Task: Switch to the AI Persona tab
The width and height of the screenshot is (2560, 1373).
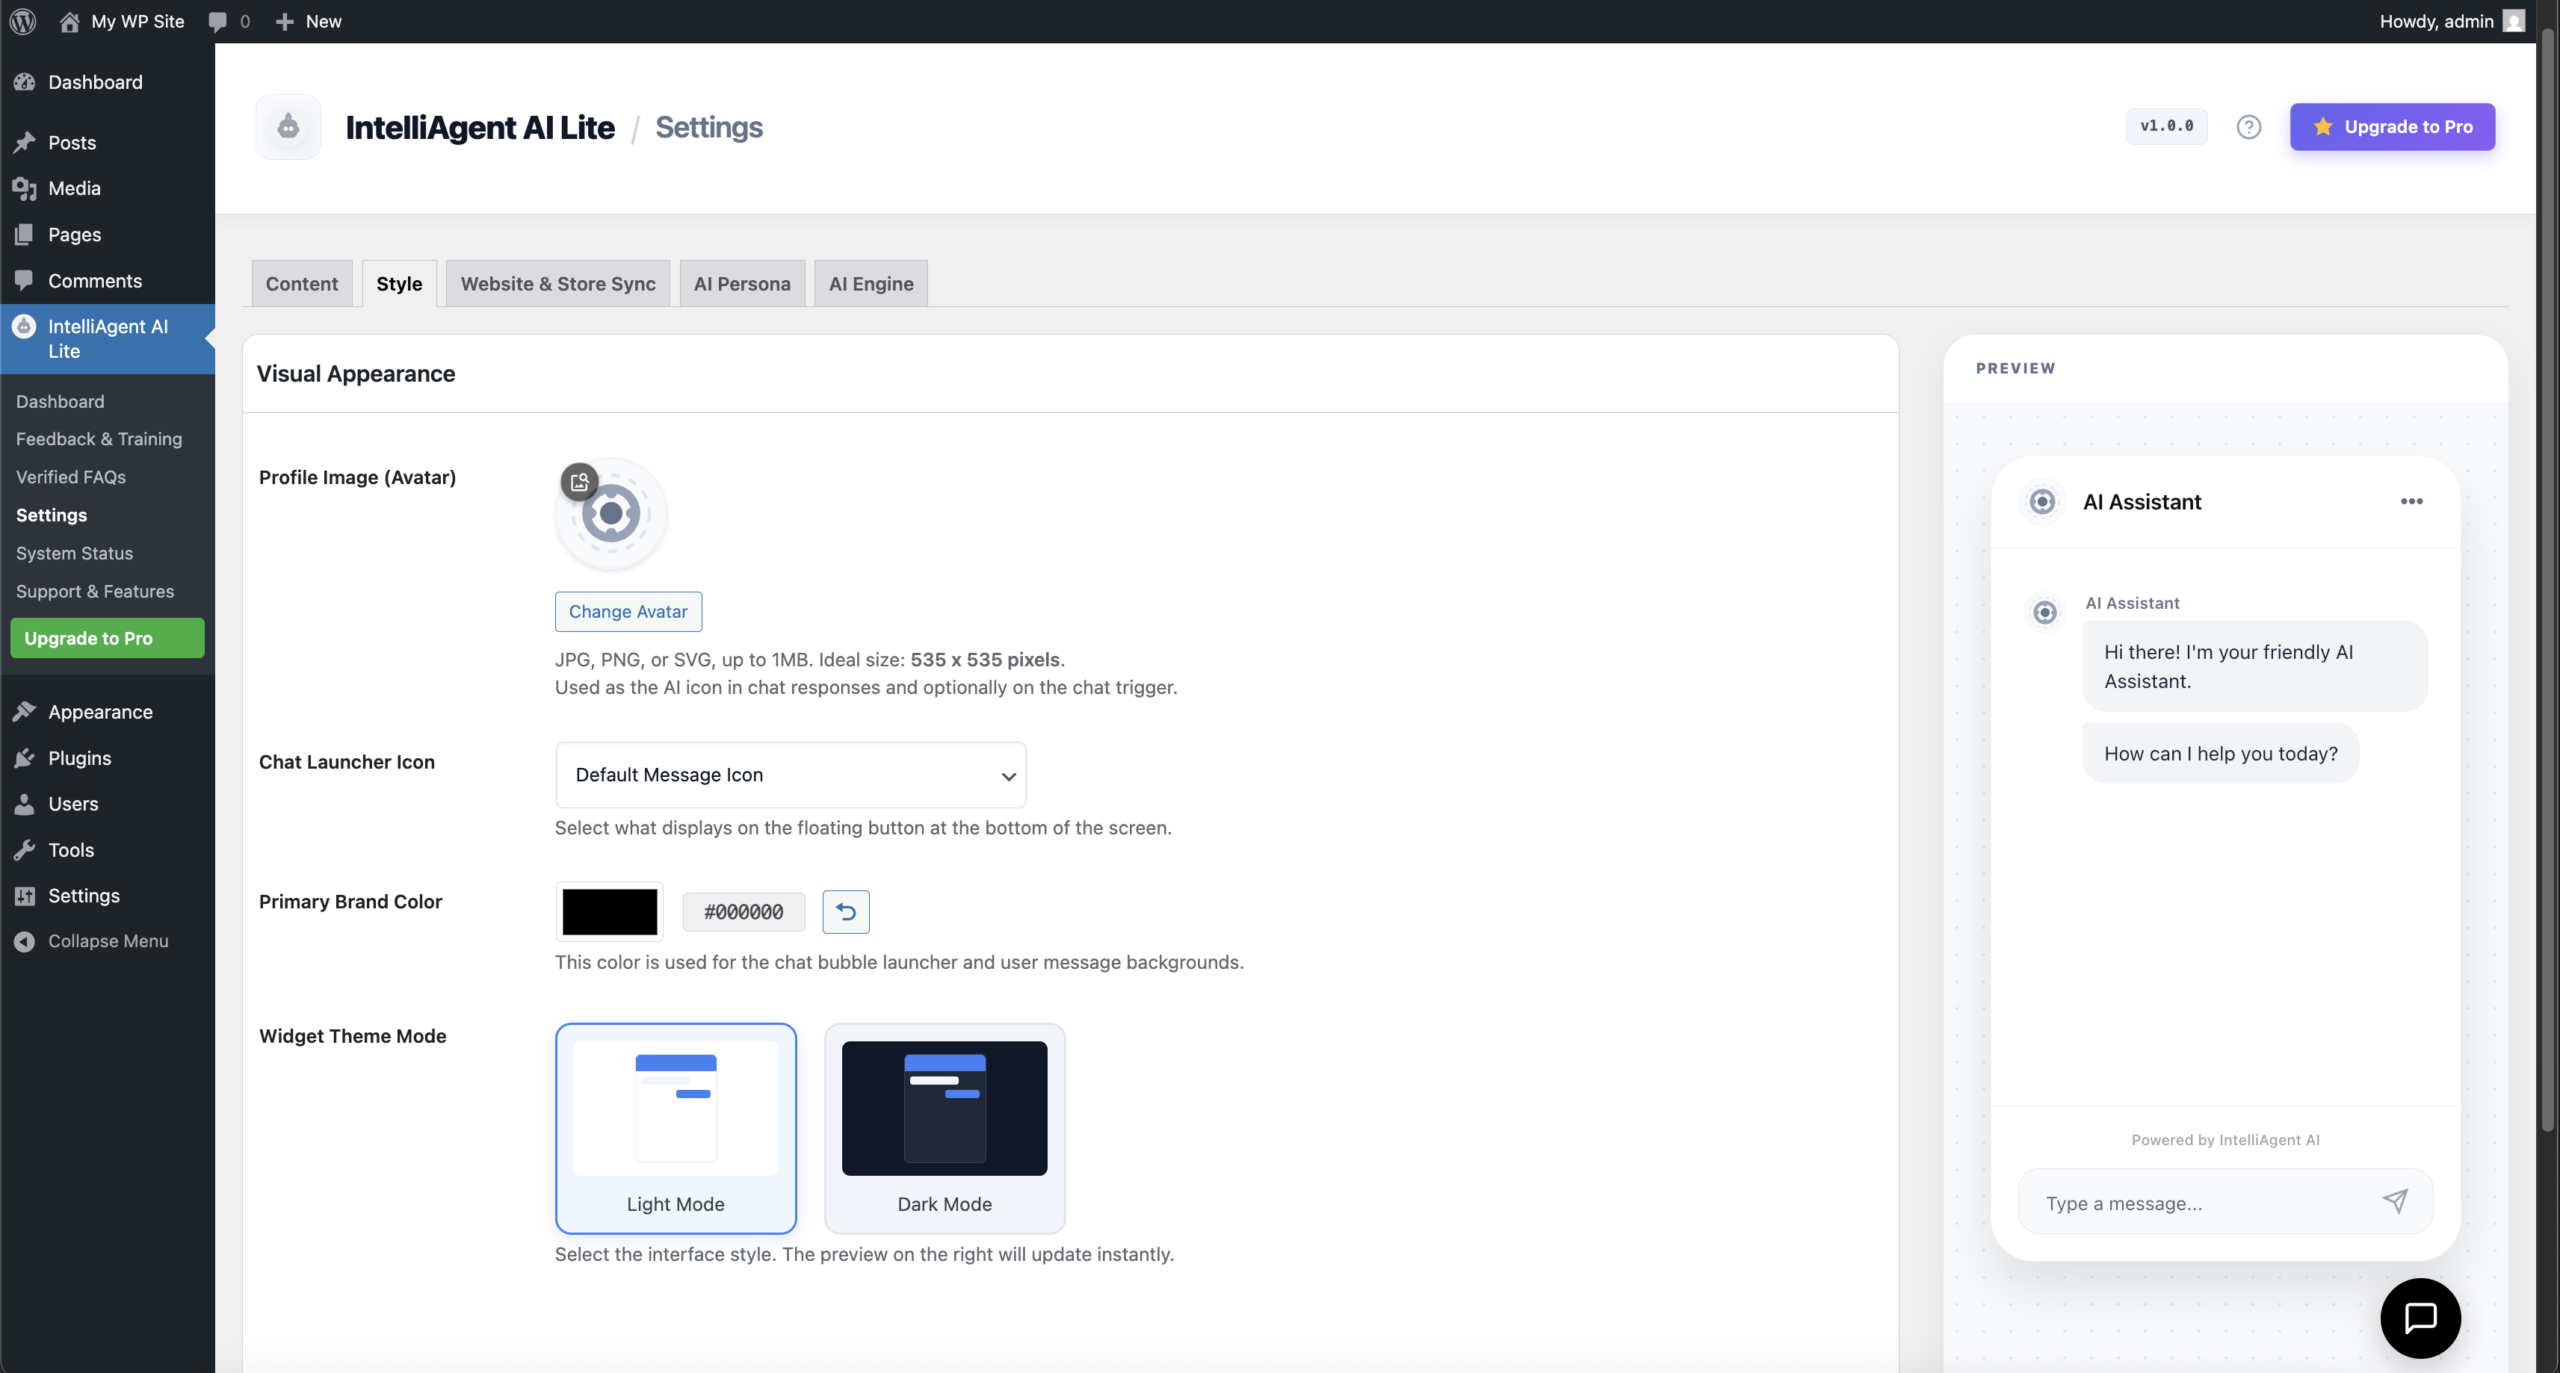Action: 741,283
